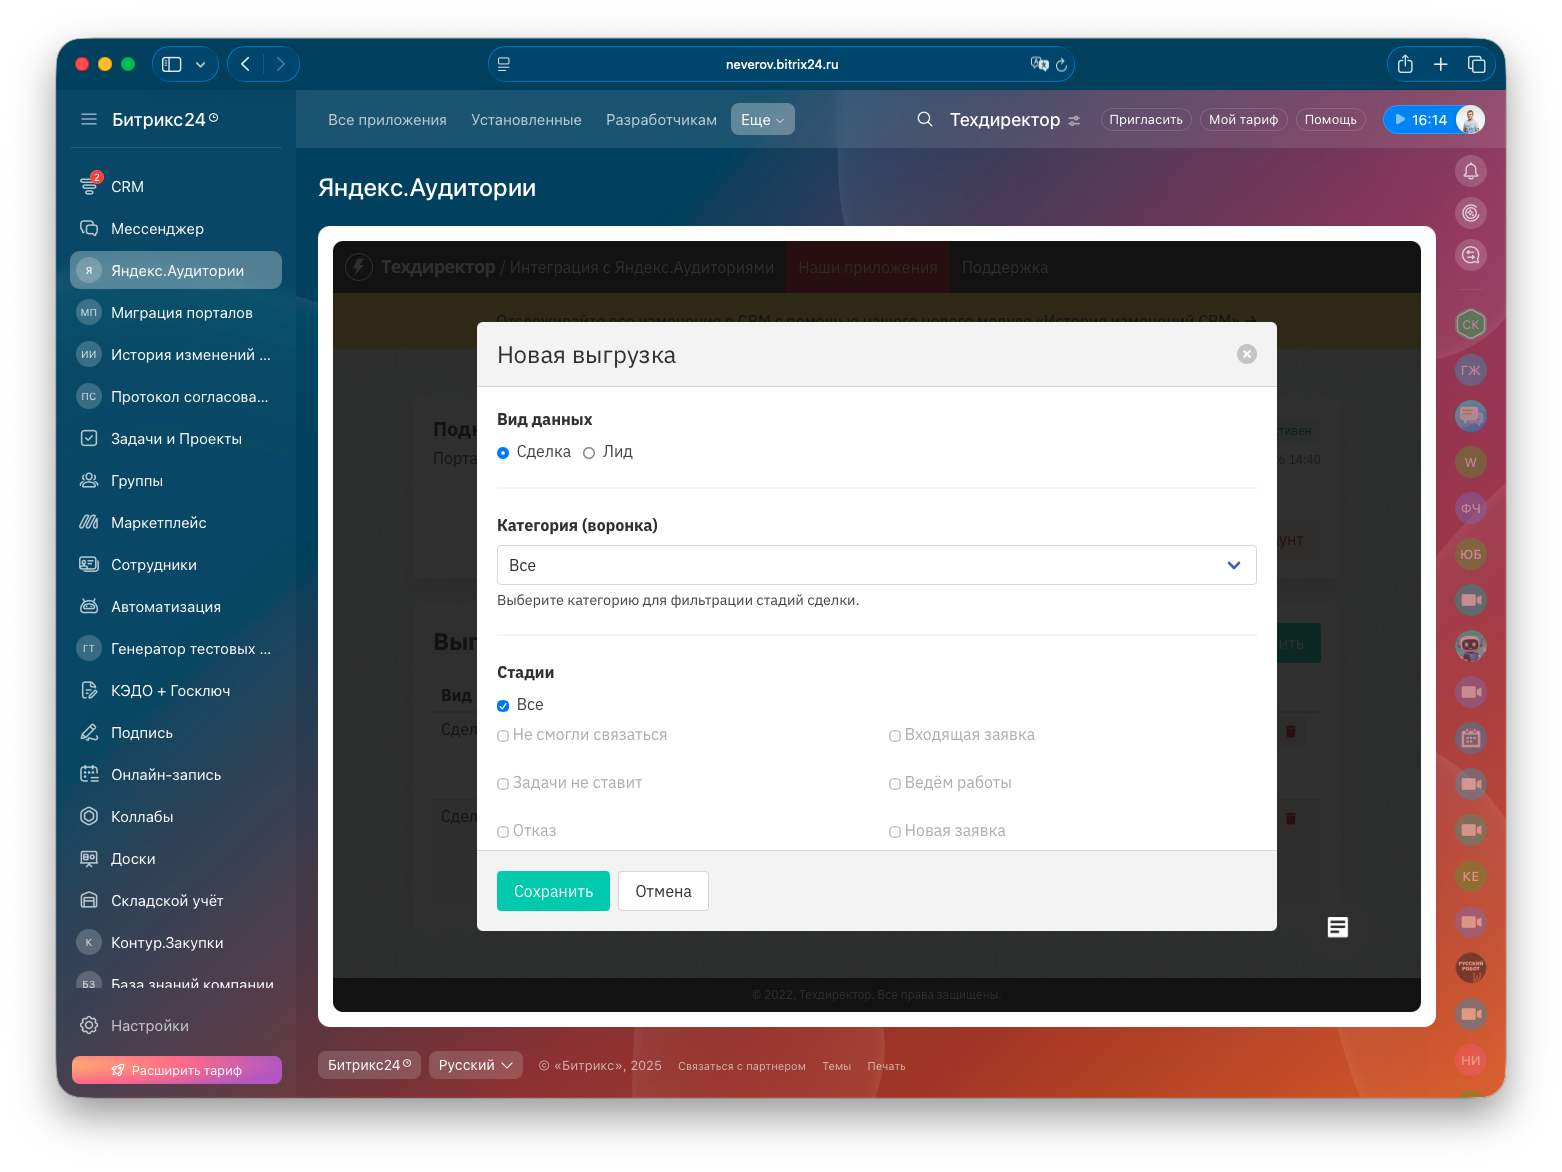Viewport: 1562px width, 1172px height.
Task: Open Миграция порталов in the sidebar
Action: [x=176, y=312]
